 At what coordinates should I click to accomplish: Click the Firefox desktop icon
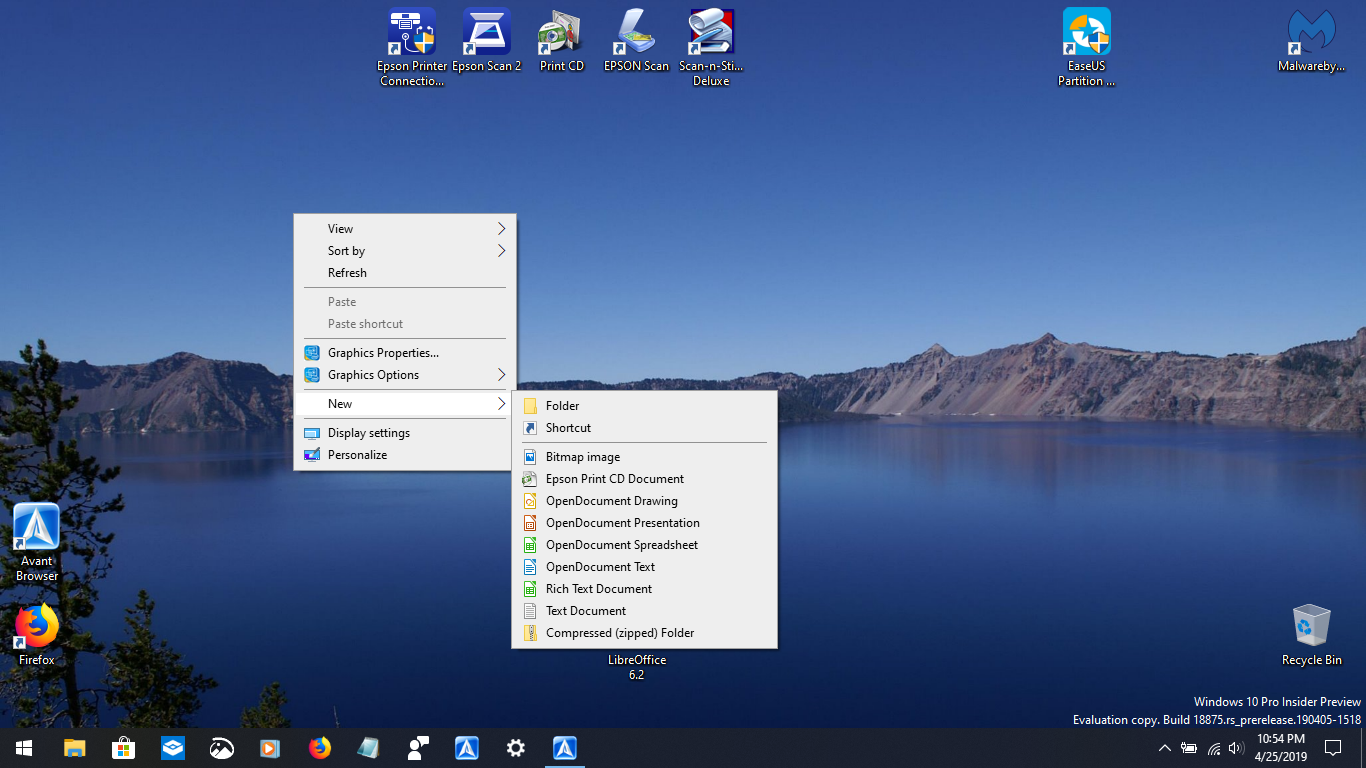[x=37, y=634]
